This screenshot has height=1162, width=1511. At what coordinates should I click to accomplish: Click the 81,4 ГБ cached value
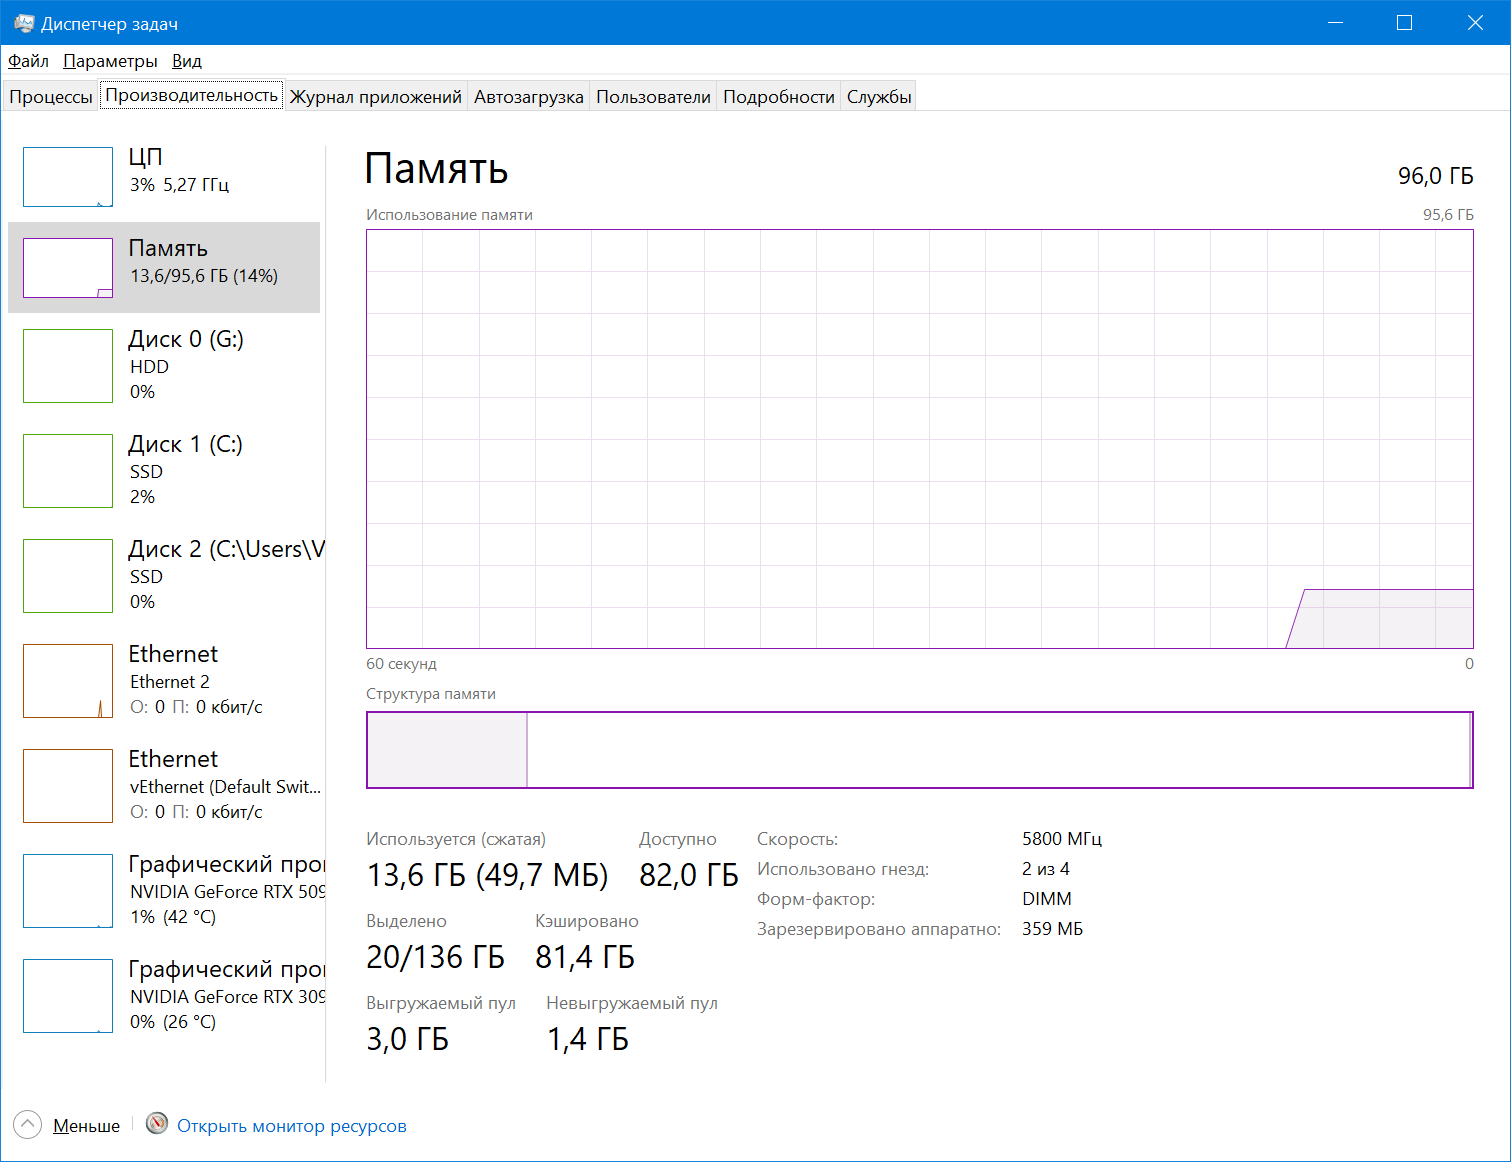(x=585, y=957)
